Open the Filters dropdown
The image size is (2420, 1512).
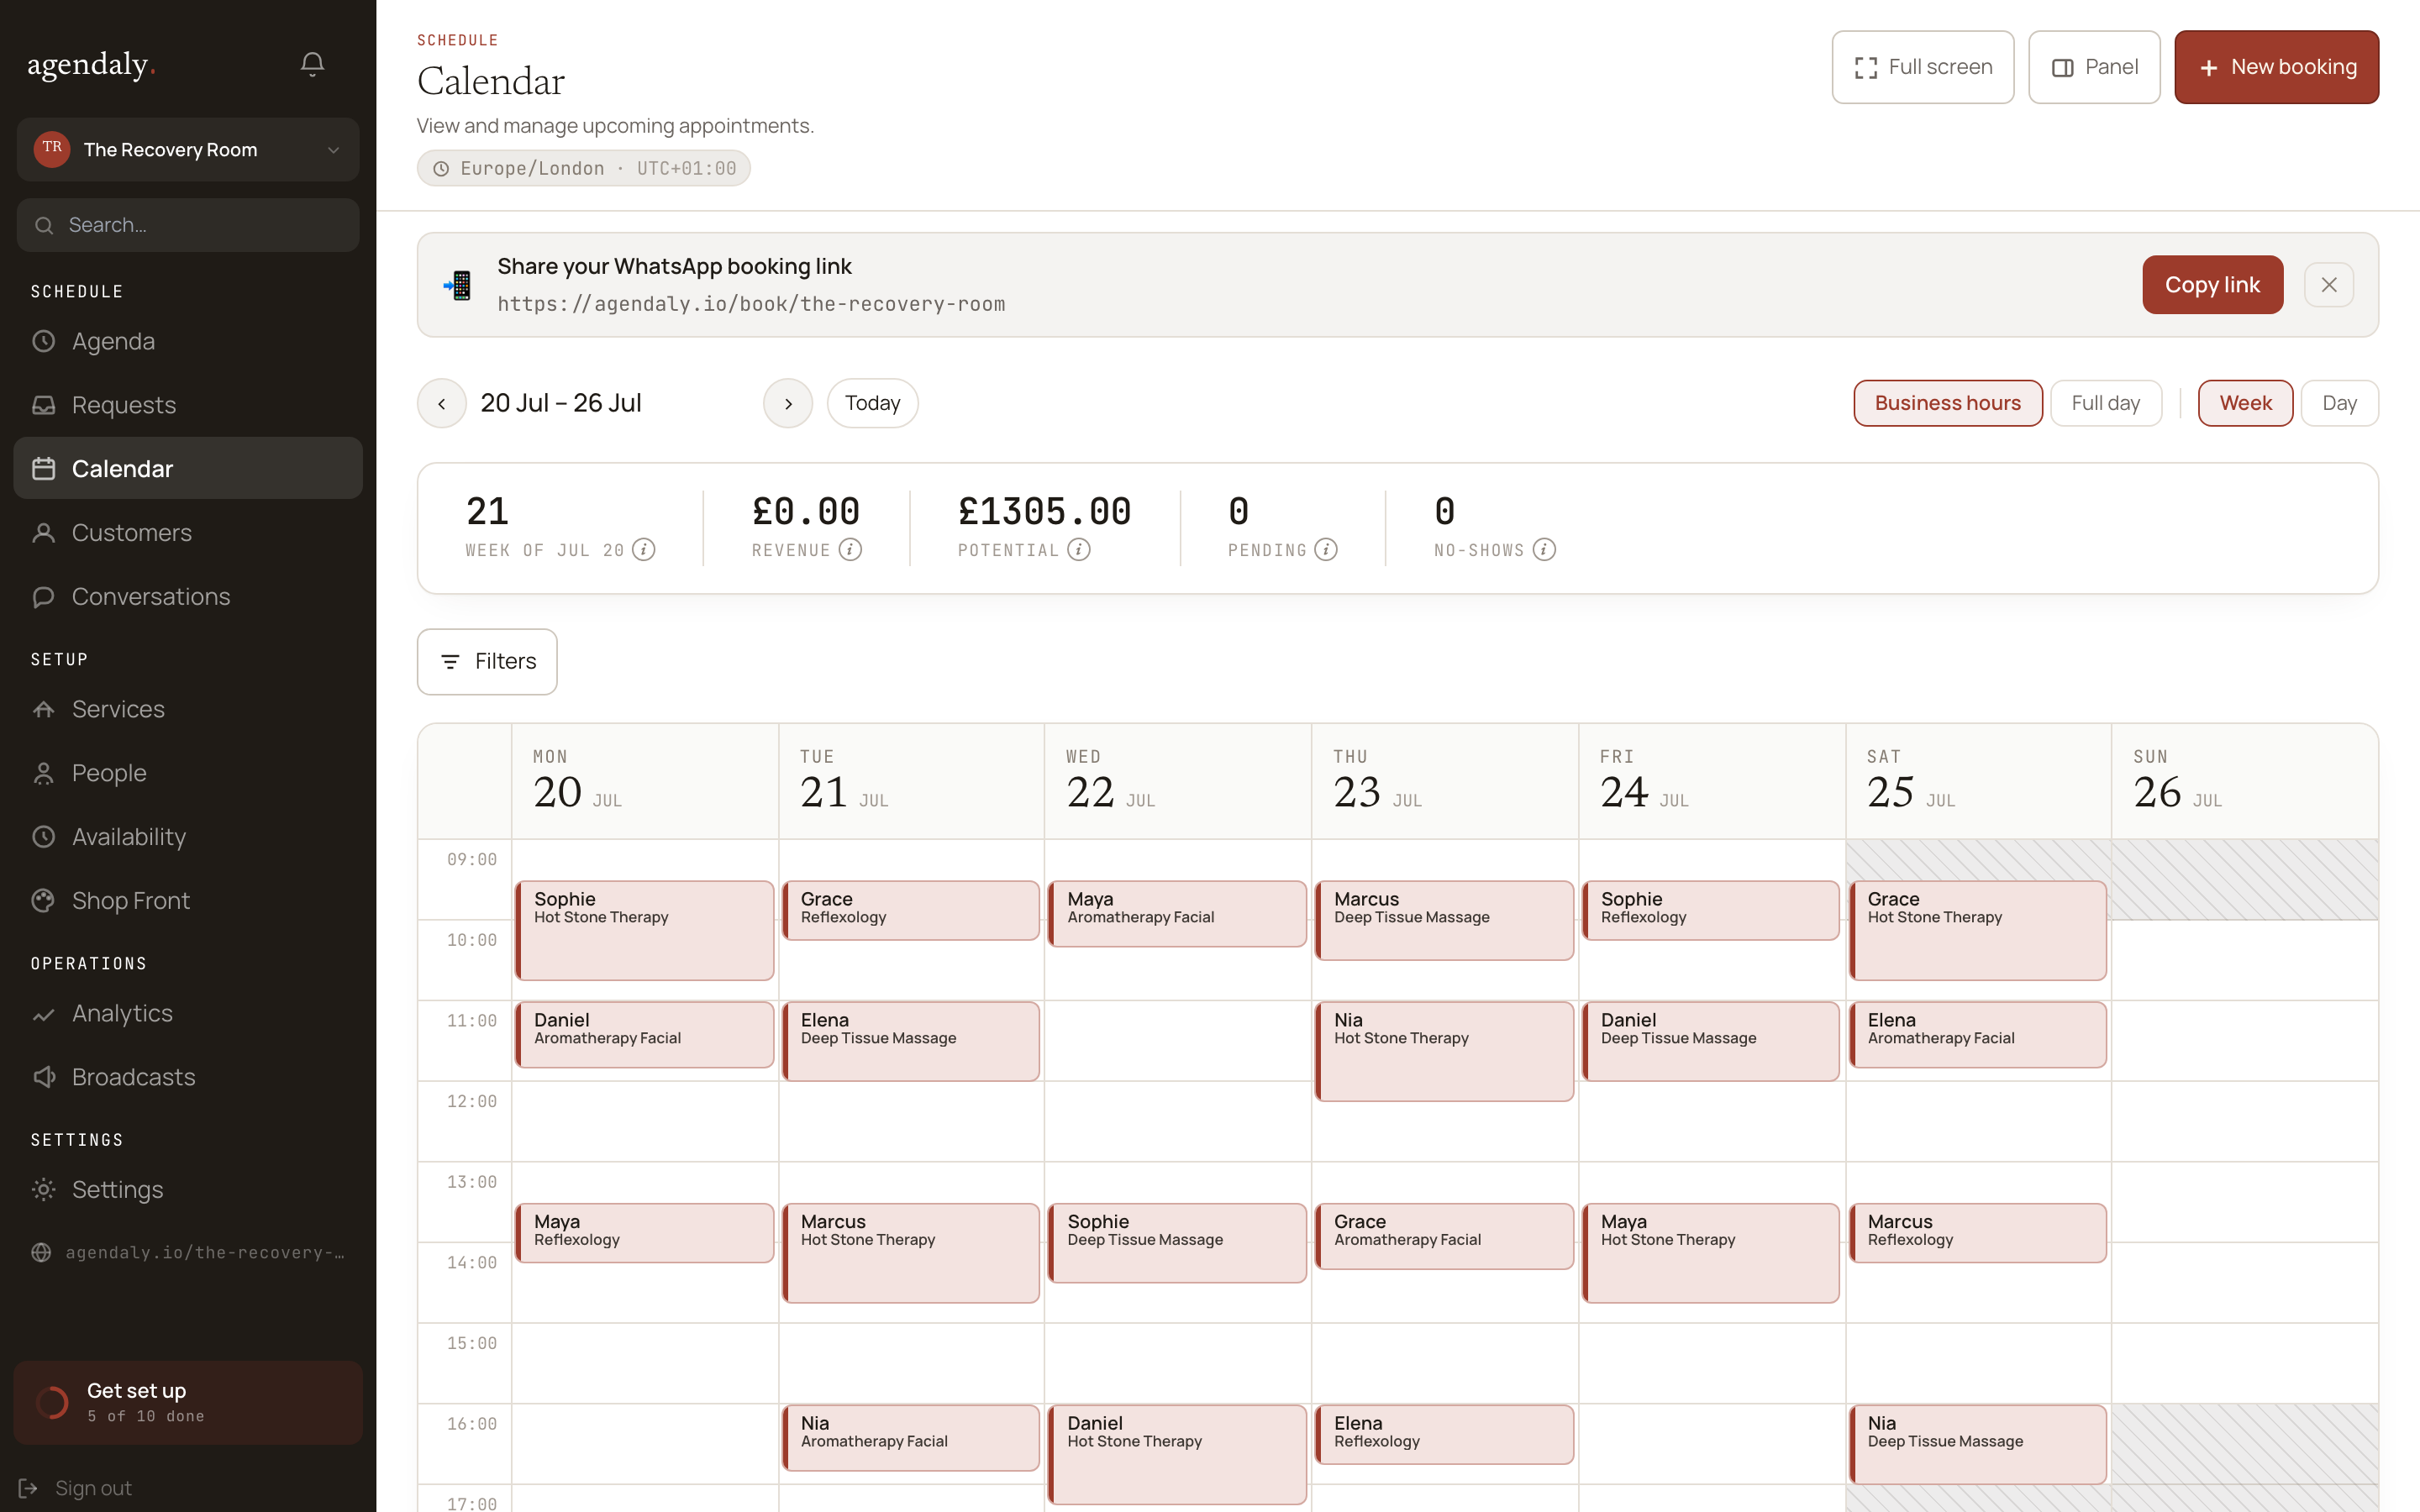point(487,661)
